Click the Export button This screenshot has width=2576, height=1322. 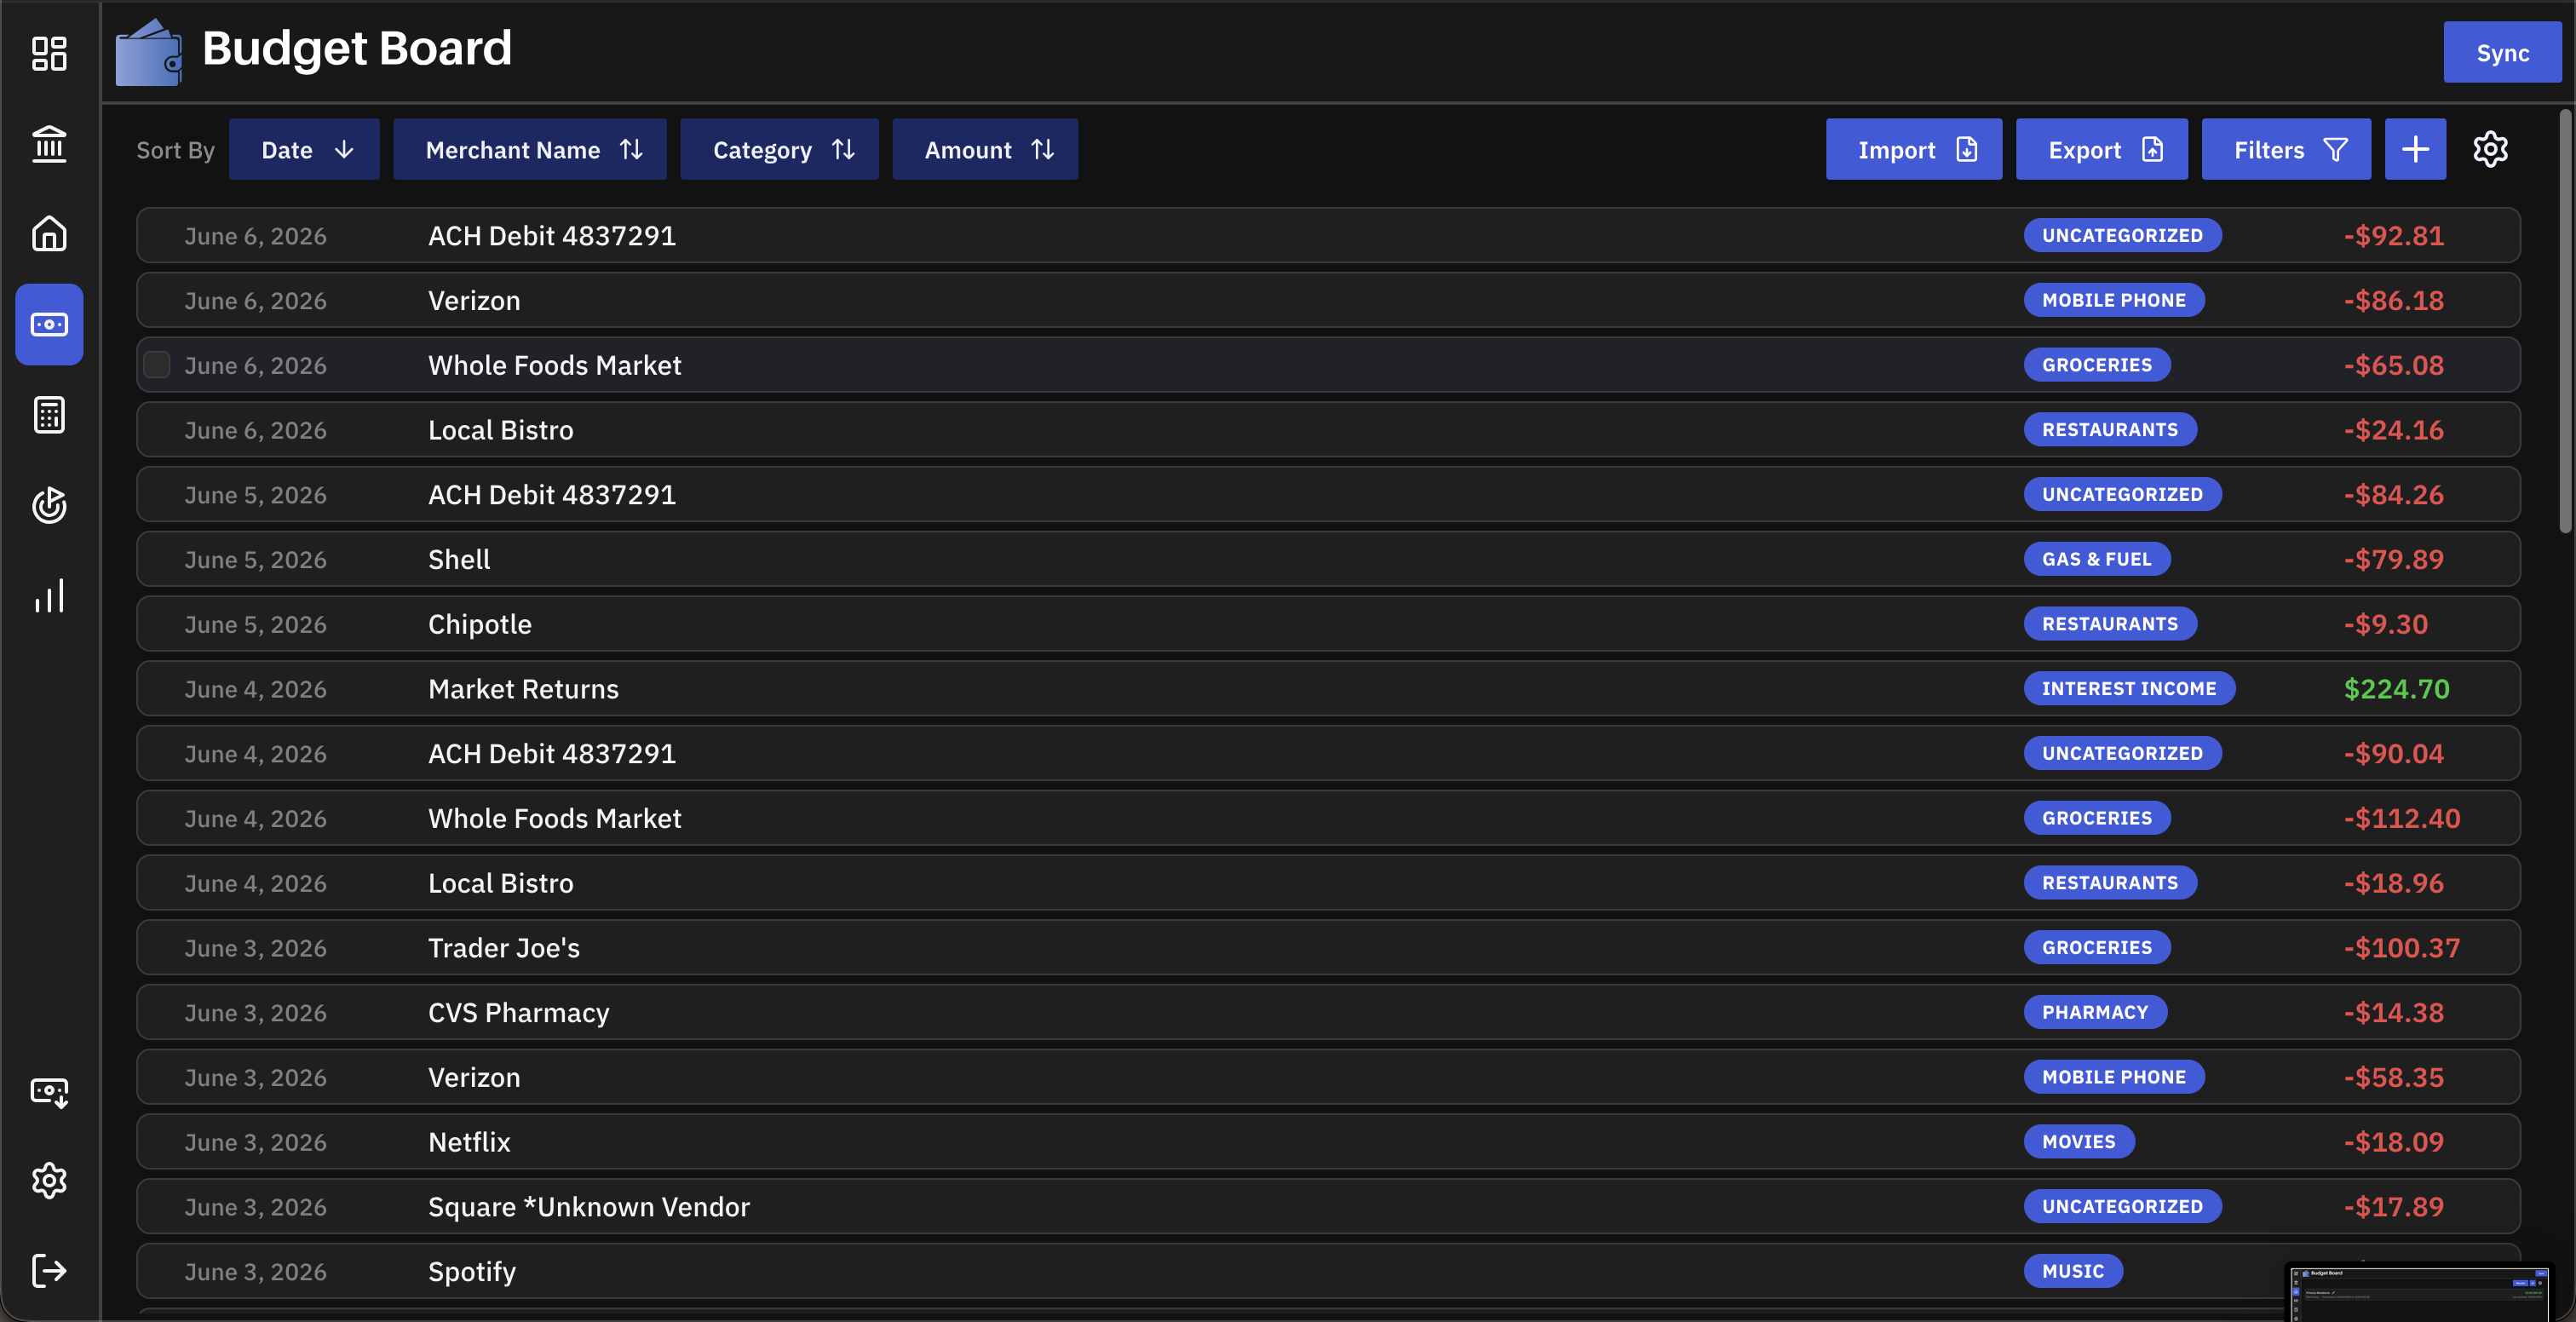point(2101,149)
